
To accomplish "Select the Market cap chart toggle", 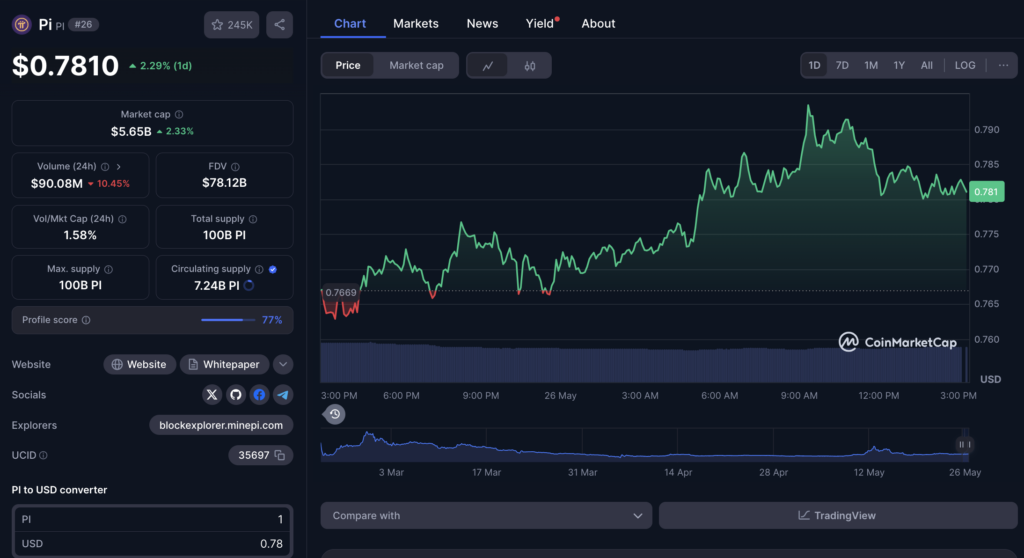I will (x=416, y=65).
